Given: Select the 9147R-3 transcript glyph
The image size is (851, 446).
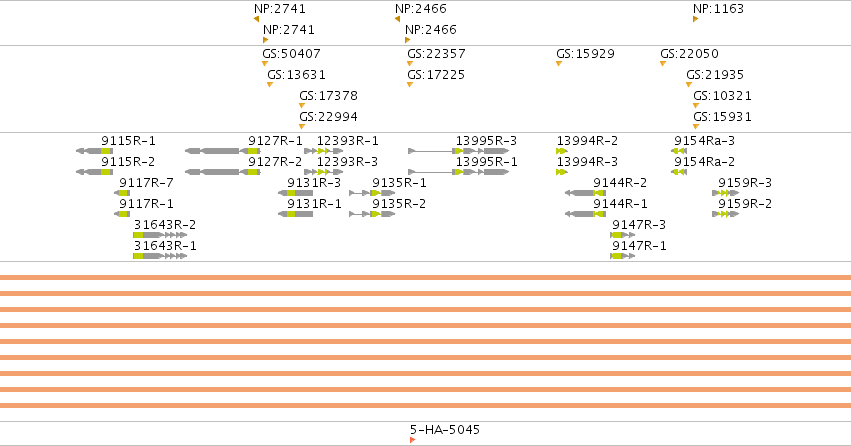Looking at the screenshot, I should coord(623,235).
